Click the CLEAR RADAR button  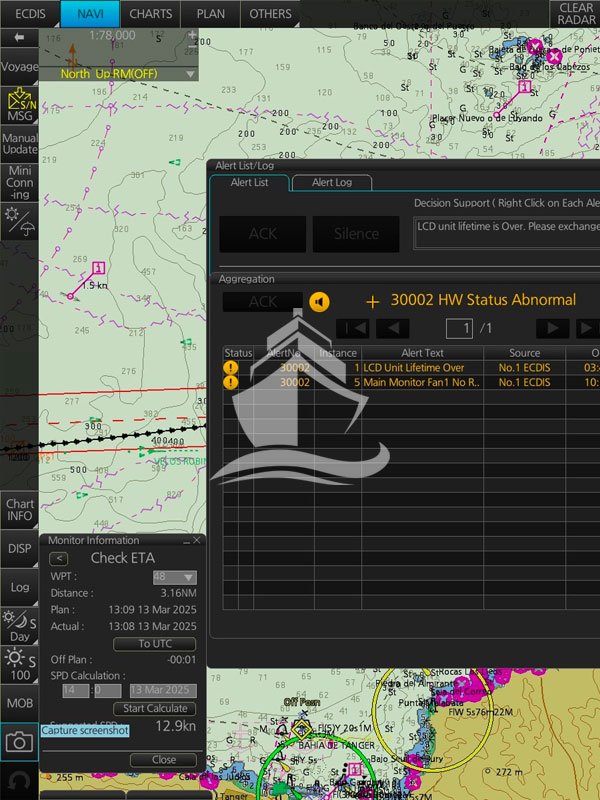(x=576, y=14)
